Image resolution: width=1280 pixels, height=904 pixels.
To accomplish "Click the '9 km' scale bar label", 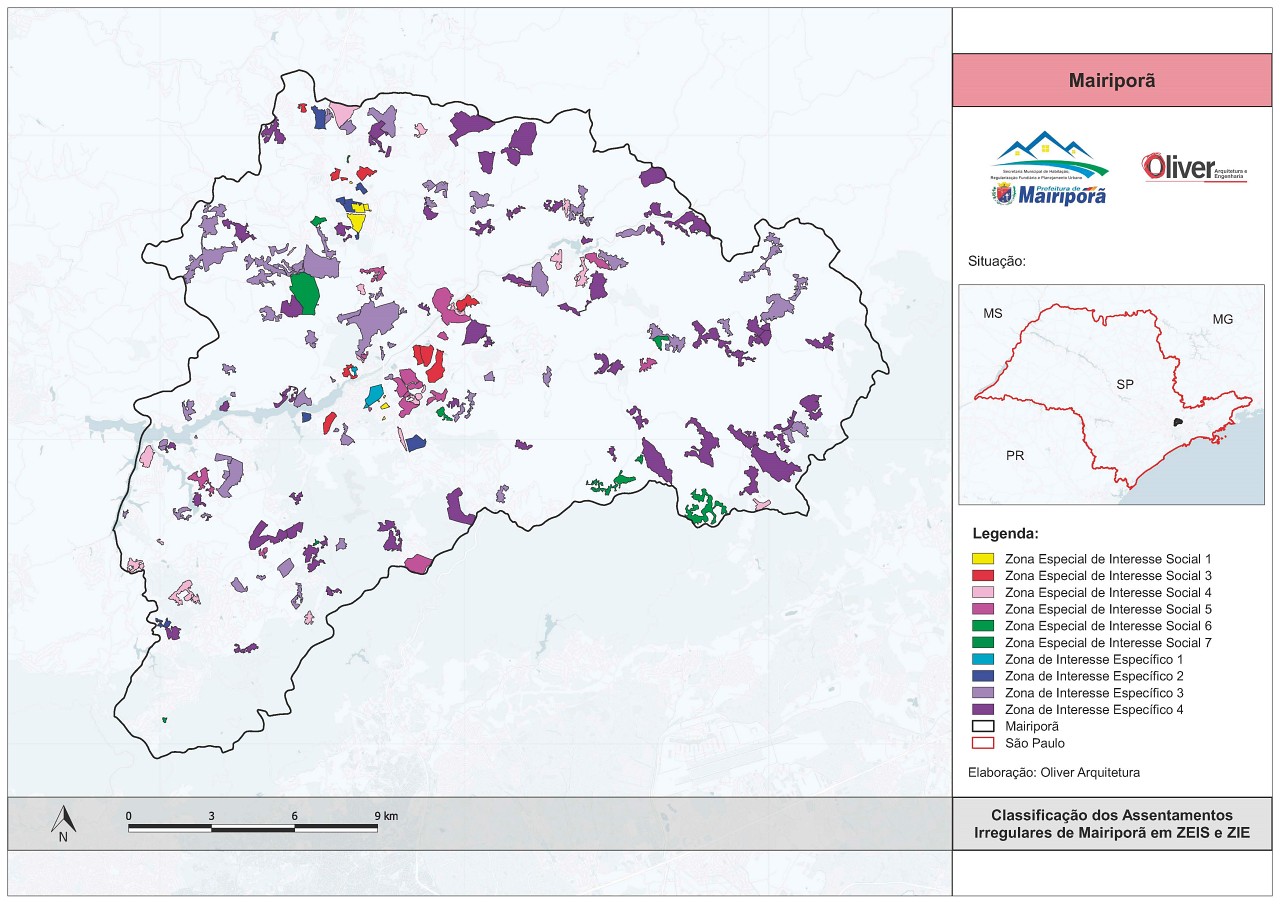I will pyautogui.click(x=386, y=816).
